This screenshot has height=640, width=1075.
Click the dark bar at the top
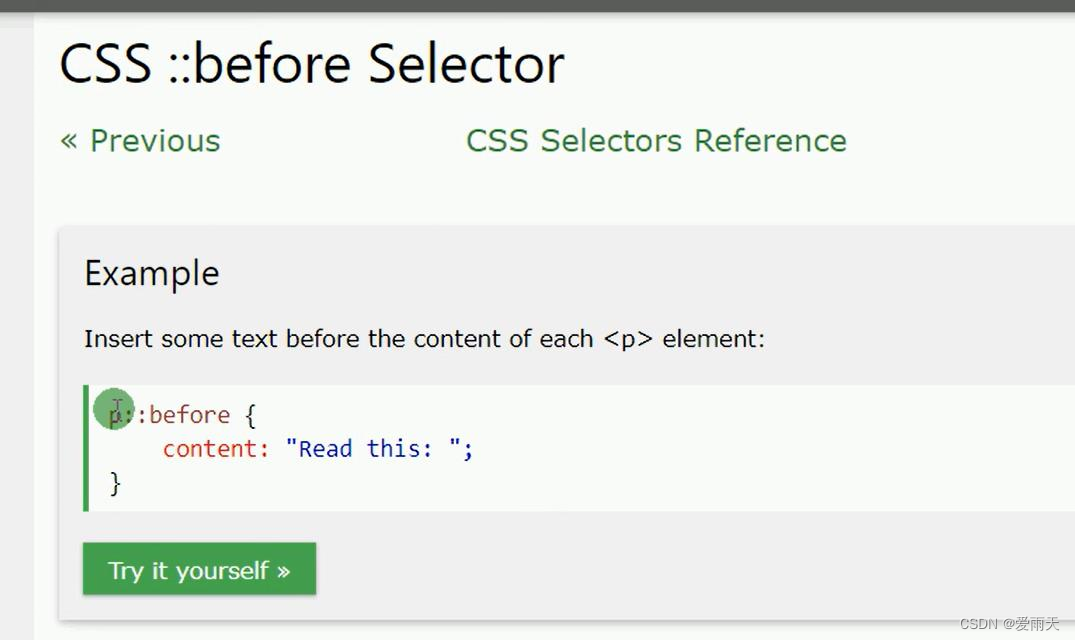(537, 5)
